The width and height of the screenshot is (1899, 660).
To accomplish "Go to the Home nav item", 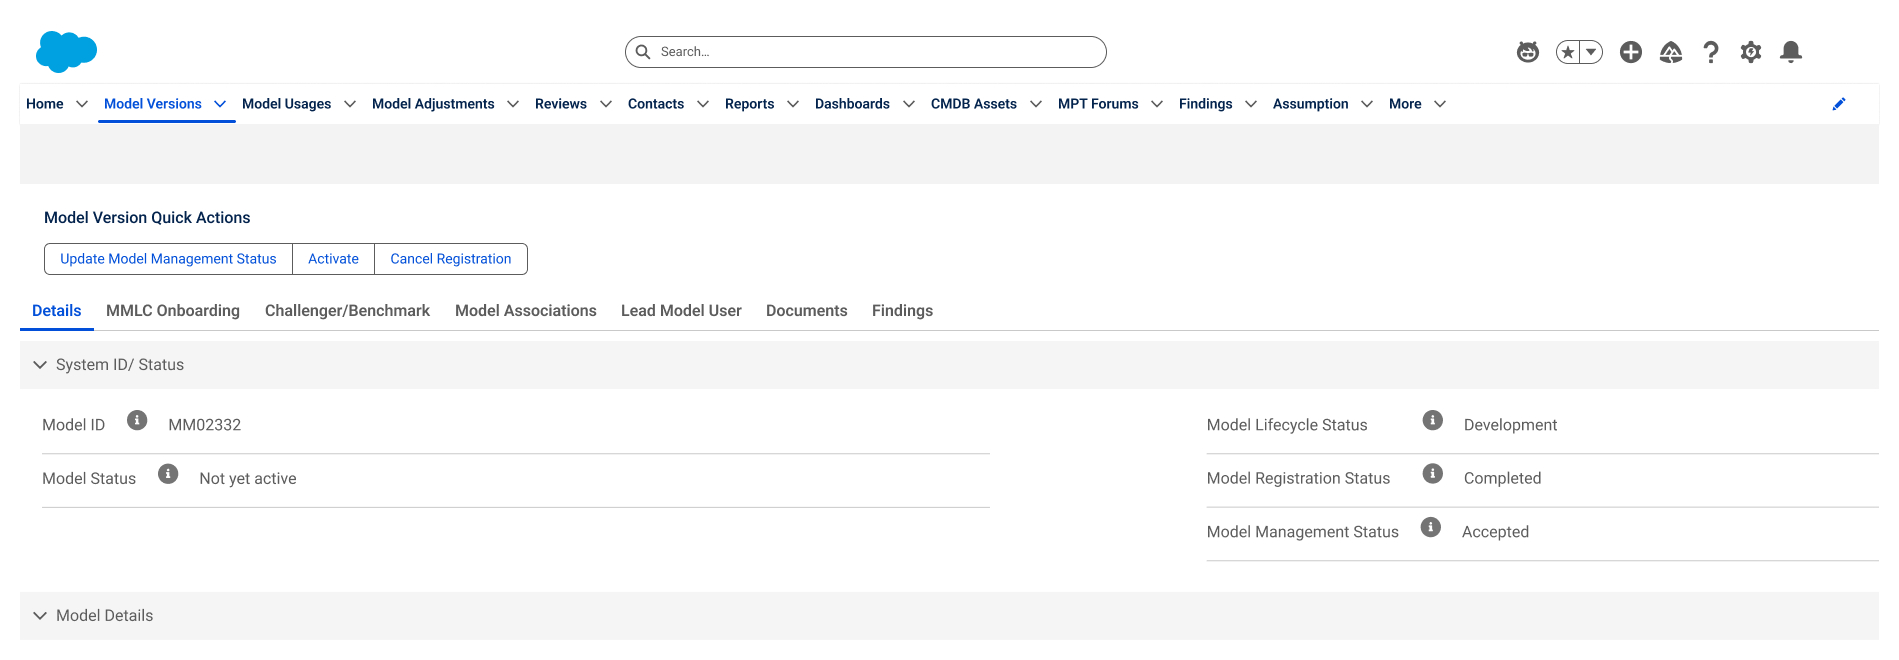I will (x=45, y=104).
